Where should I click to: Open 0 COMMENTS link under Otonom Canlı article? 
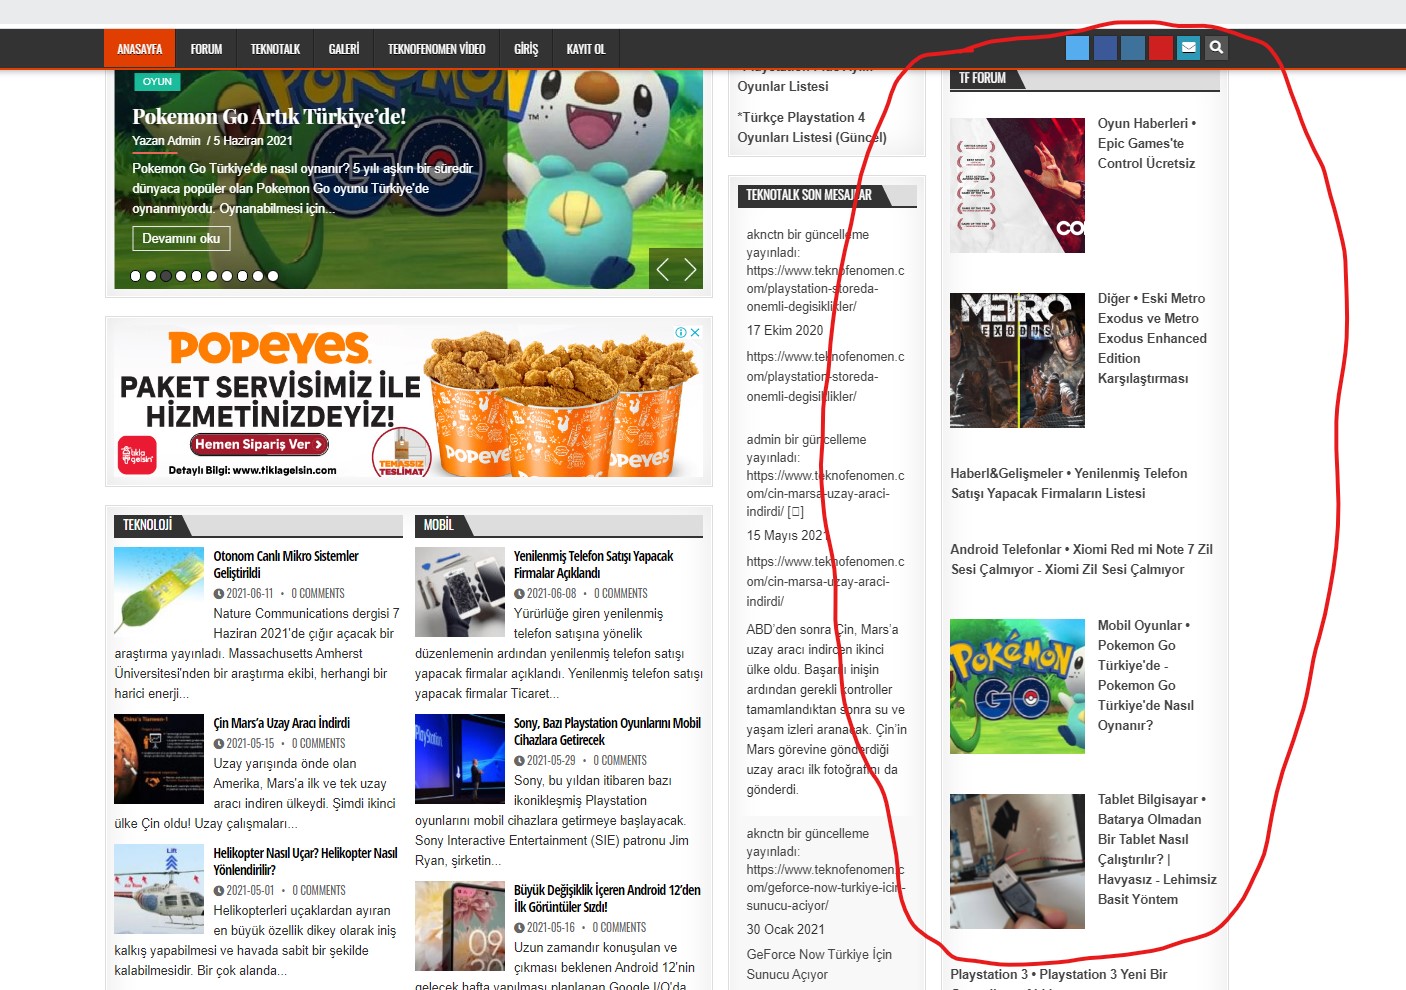(318, 593)
